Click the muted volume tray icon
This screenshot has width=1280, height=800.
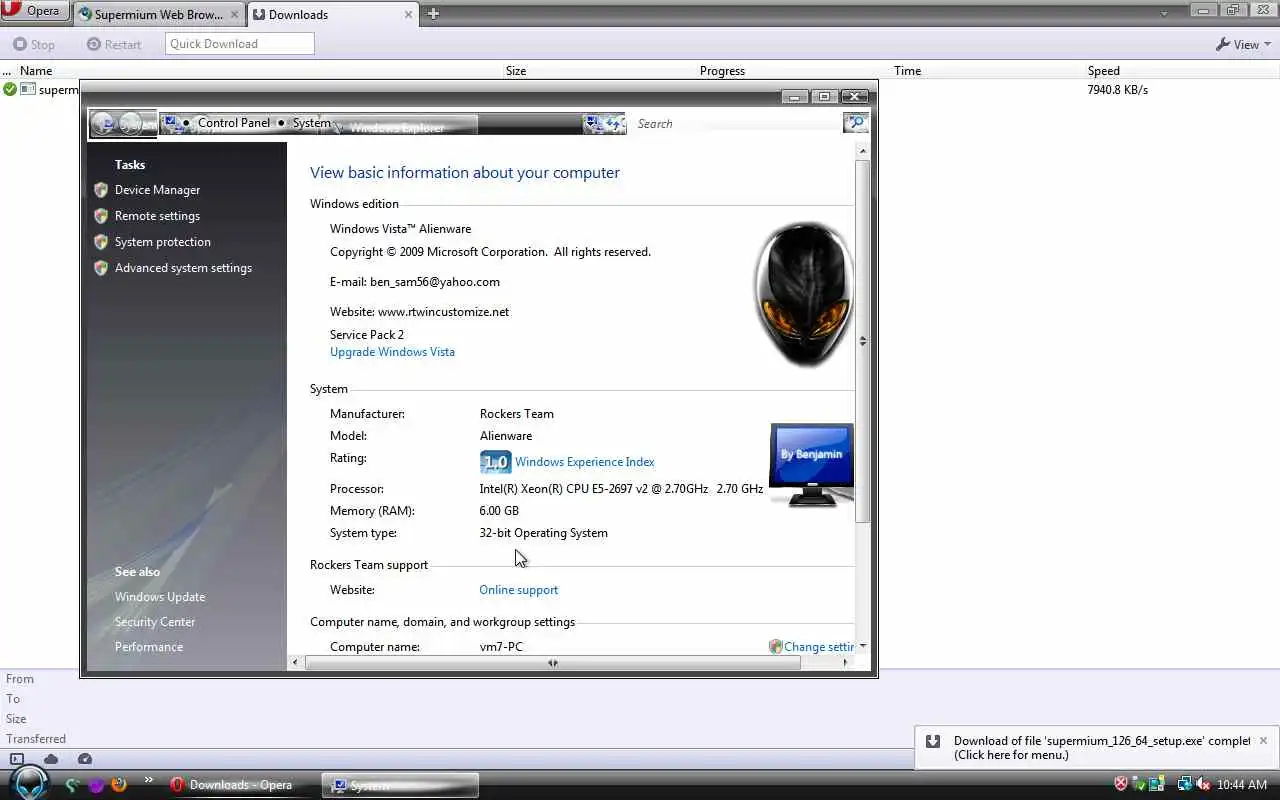pyautogui.click(x=1203, y=785)
